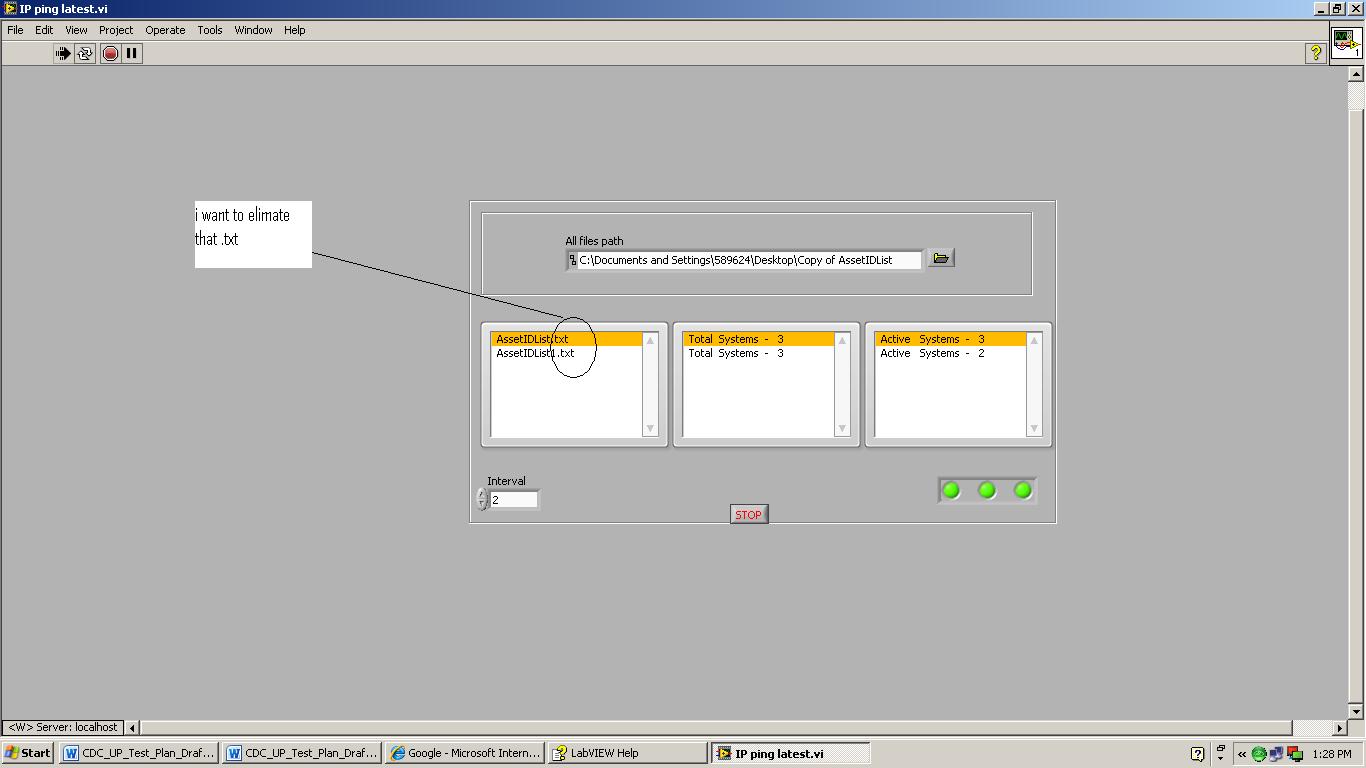Click the context help question mark
The height and width of the screenshot is (768, 1366).
pos(1316,53)
